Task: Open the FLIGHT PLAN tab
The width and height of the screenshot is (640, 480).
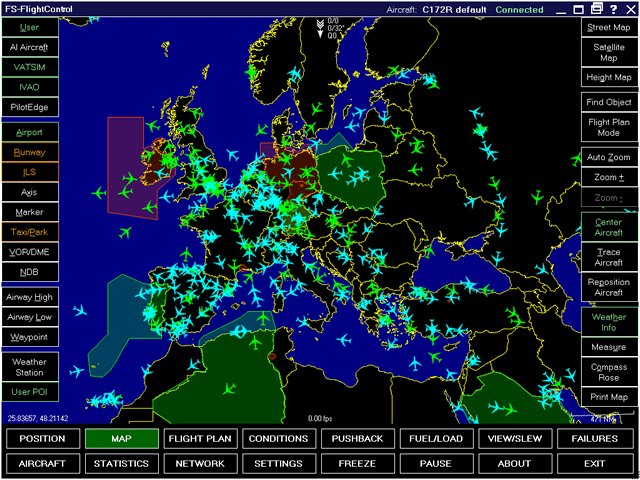Action: 199,439
